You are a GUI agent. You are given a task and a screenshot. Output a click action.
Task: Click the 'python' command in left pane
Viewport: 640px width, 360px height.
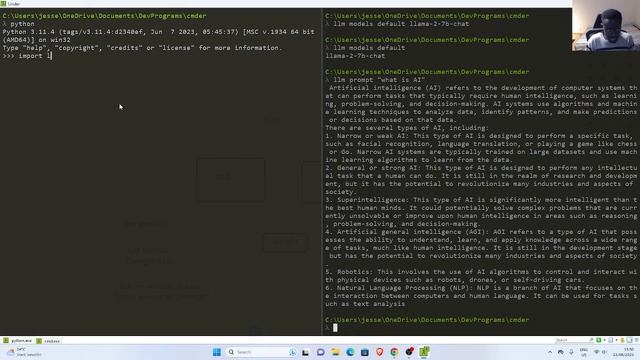22,24
